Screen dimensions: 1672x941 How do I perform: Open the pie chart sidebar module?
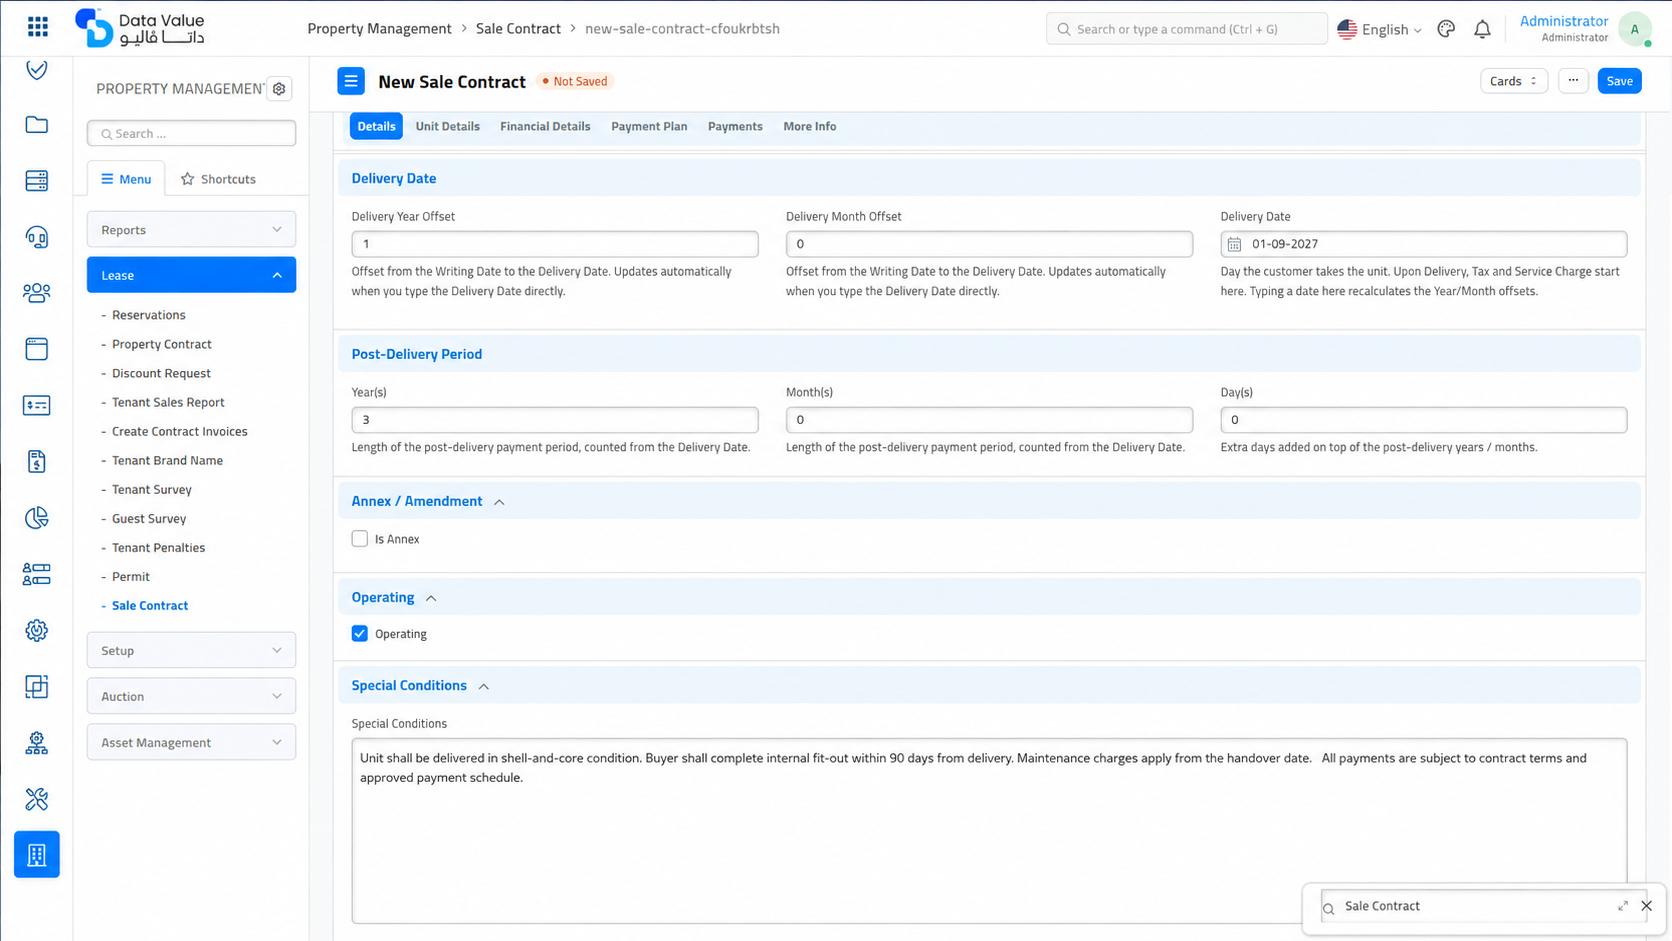click(x=37, y=518)
